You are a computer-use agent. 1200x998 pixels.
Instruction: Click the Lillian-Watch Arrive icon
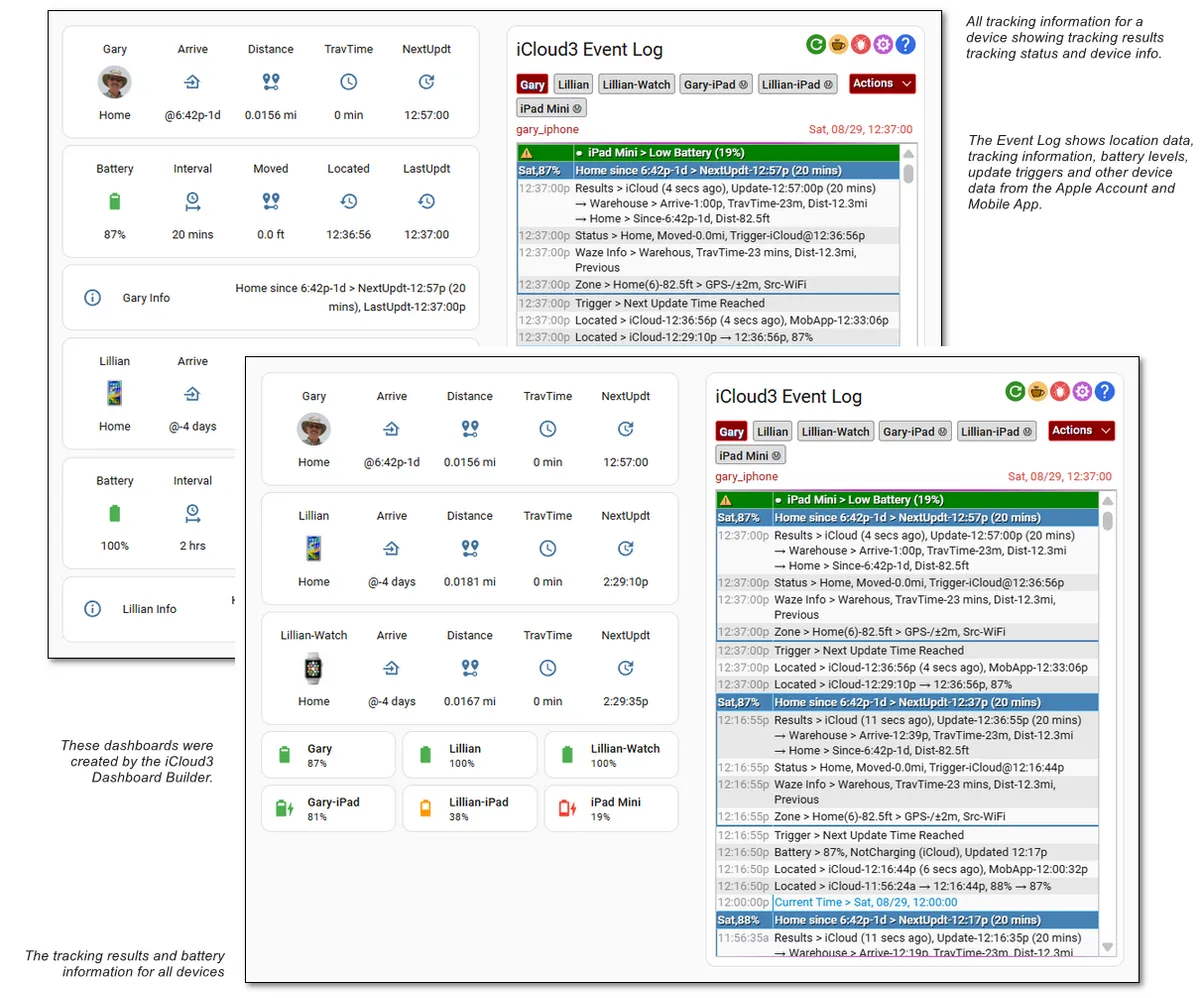tap(392, 668)
